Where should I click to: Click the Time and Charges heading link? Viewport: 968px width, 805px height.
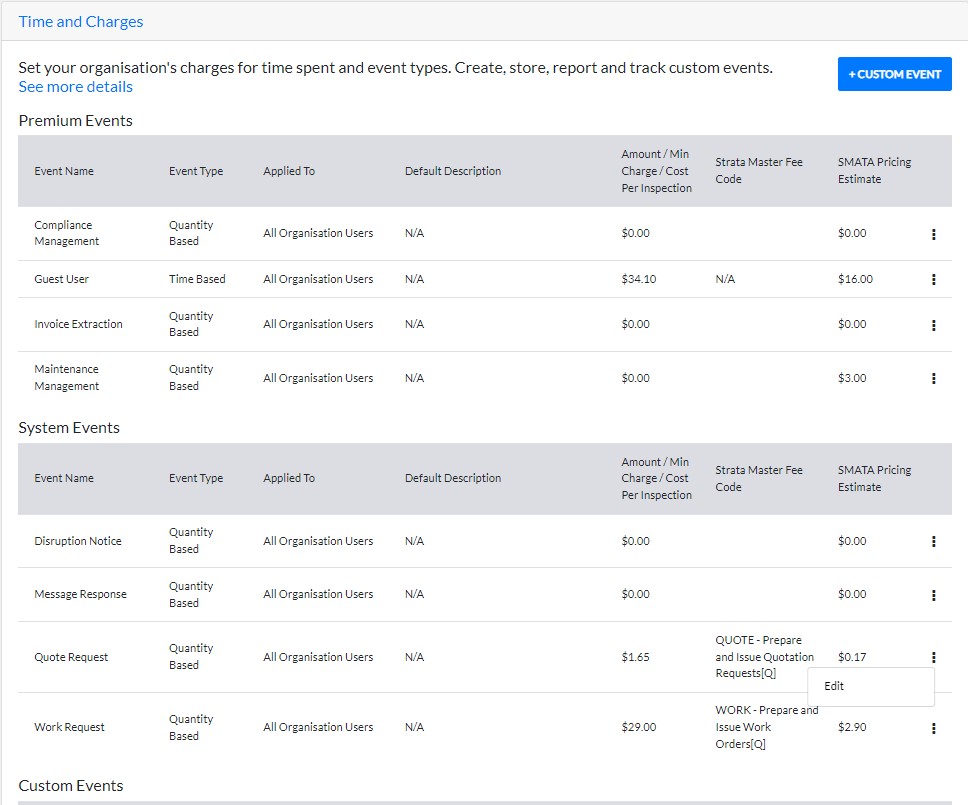click(81, 22)
